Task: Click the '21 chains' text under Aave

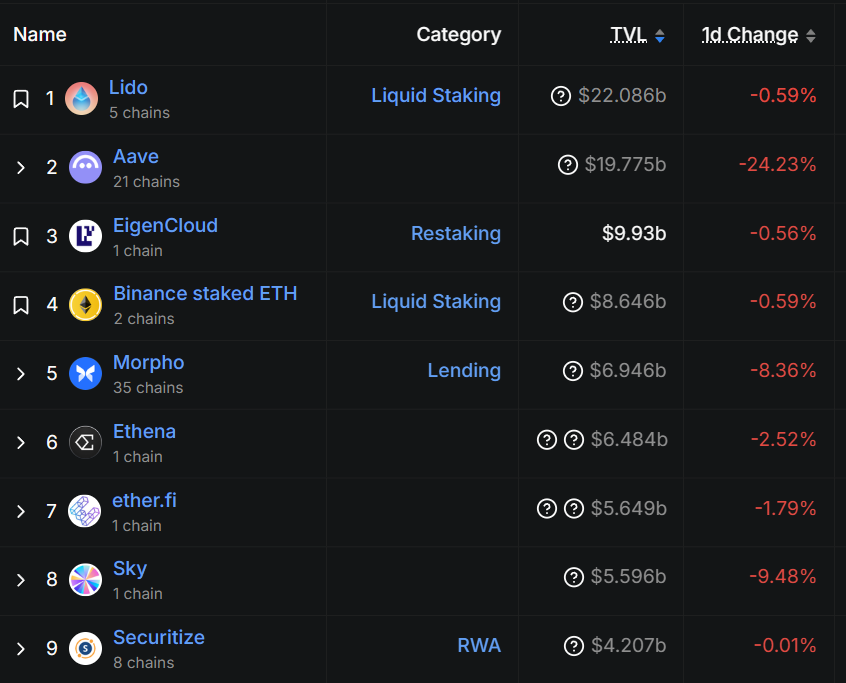Action: pos(146,182)
